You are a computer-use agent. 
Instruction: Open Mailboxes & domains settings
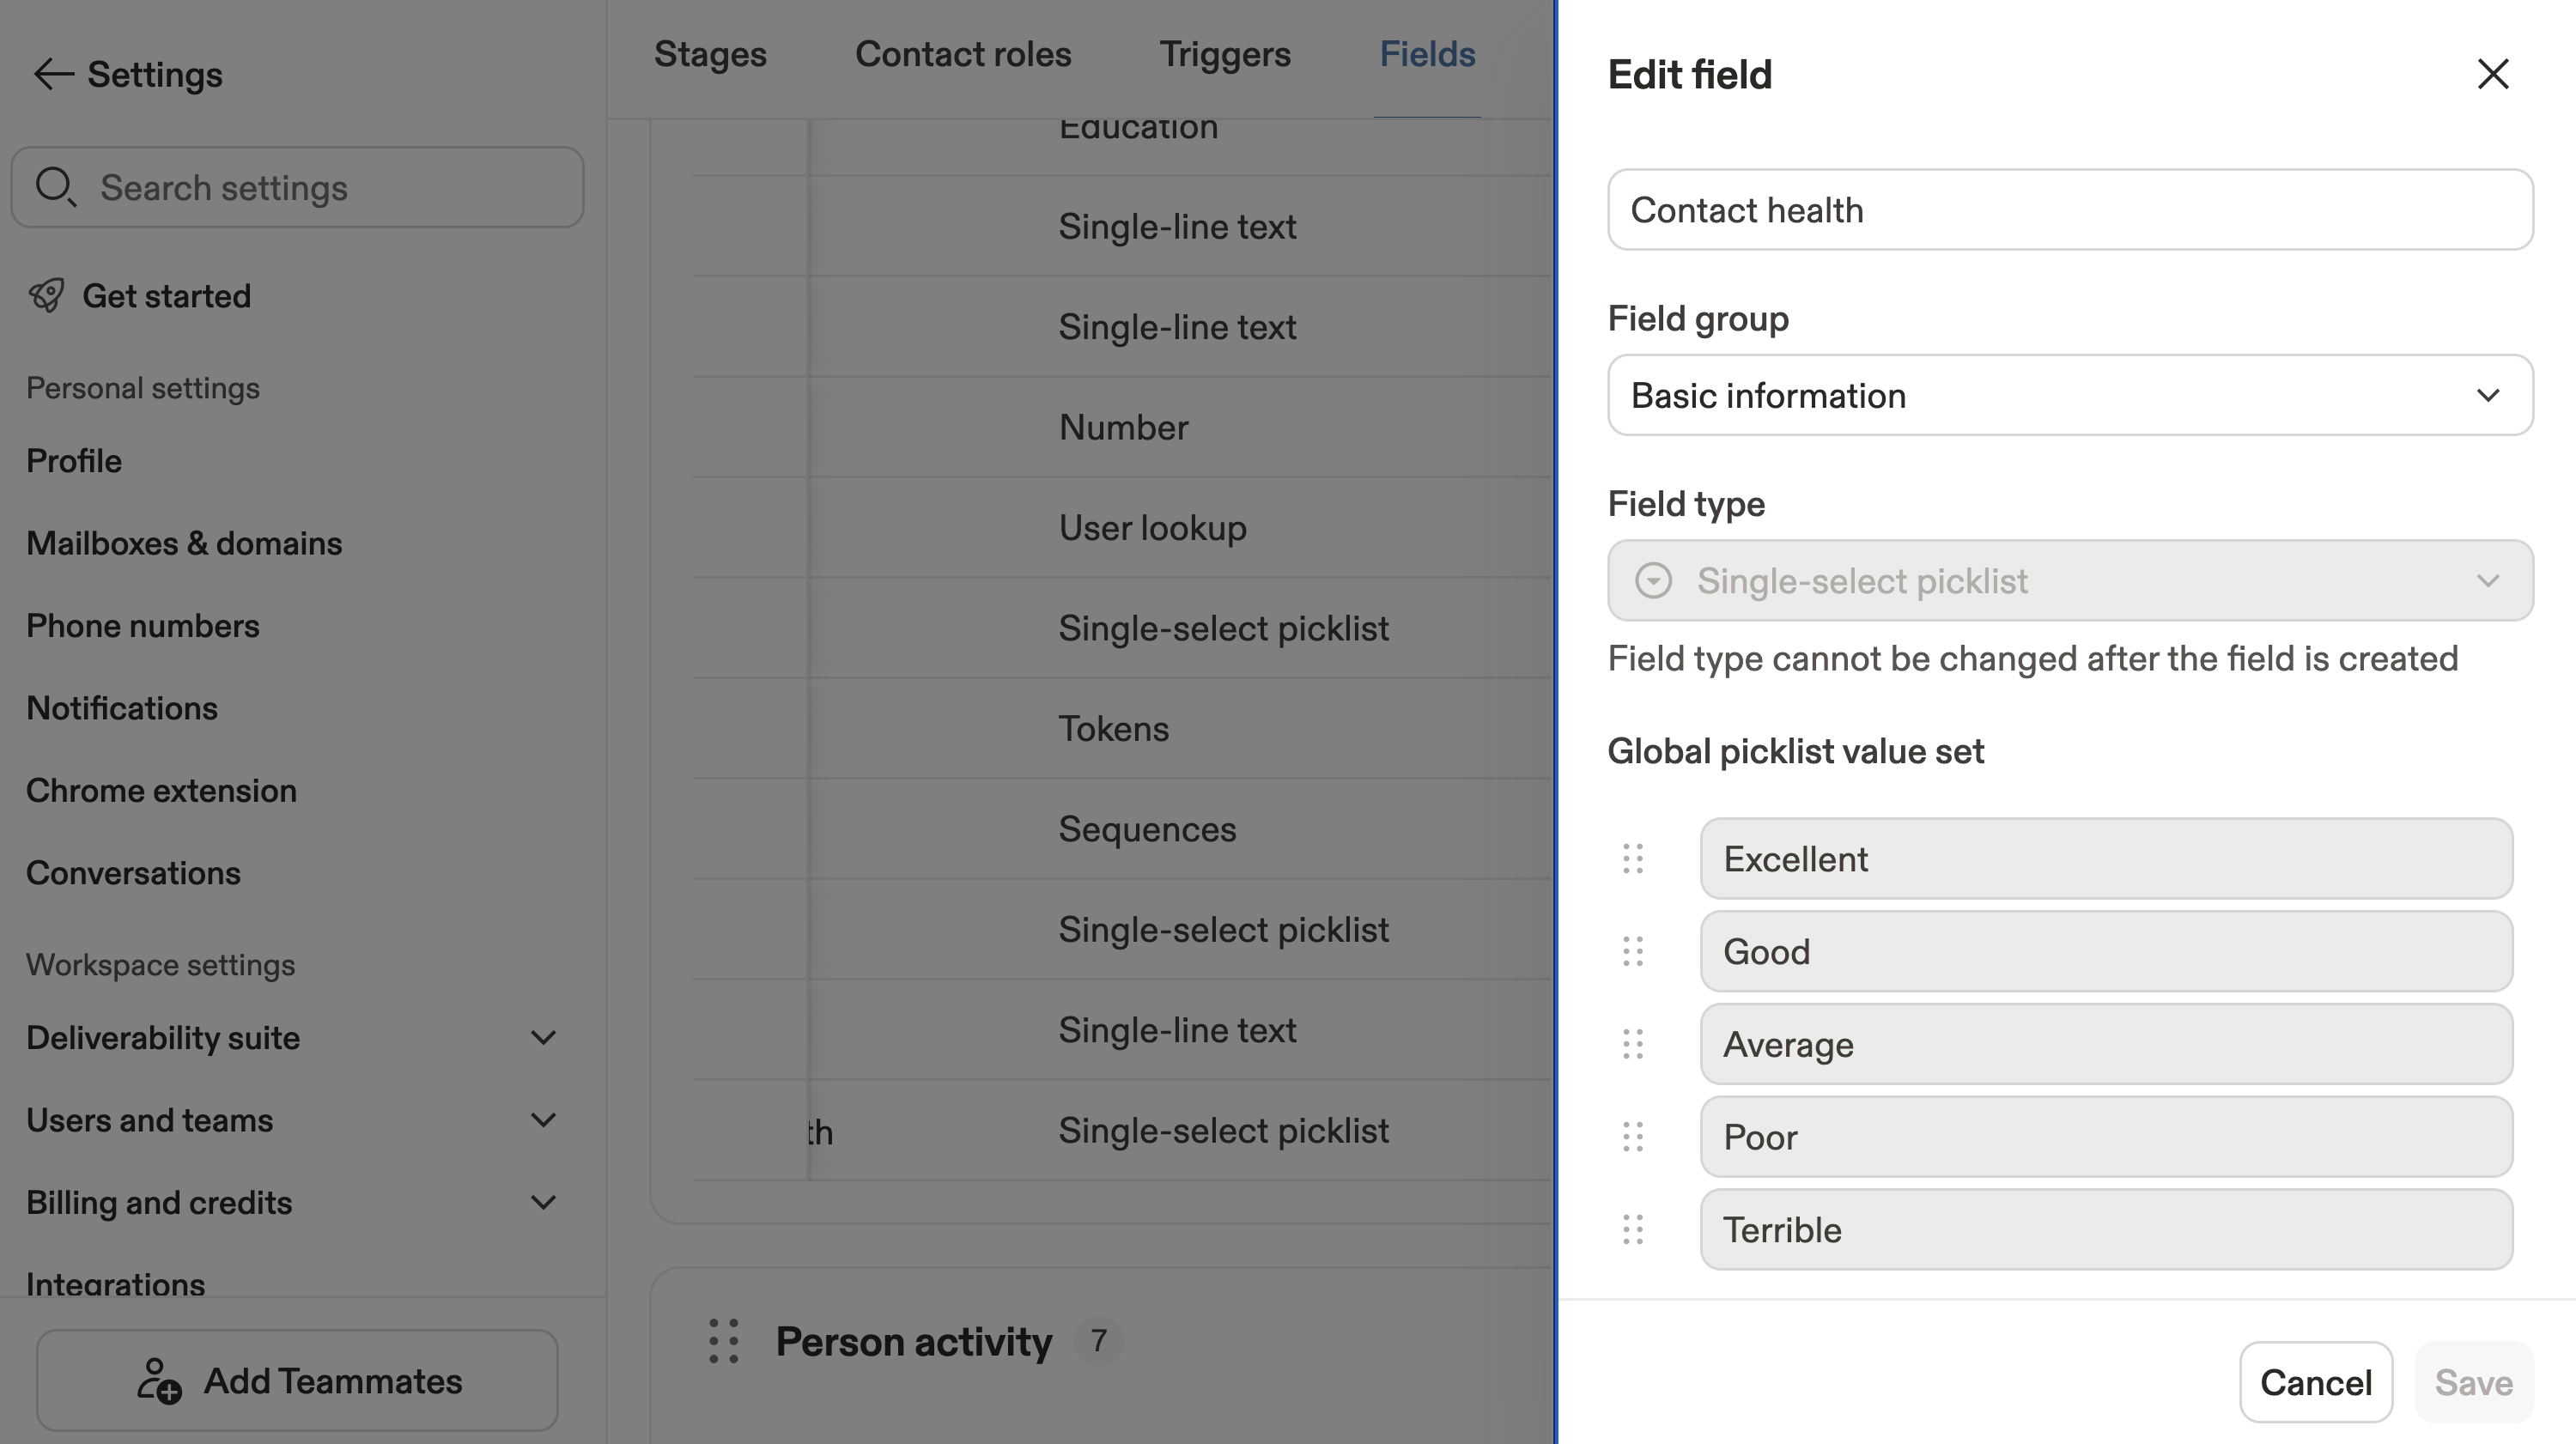pyautogui.click(x=184, y=543)
